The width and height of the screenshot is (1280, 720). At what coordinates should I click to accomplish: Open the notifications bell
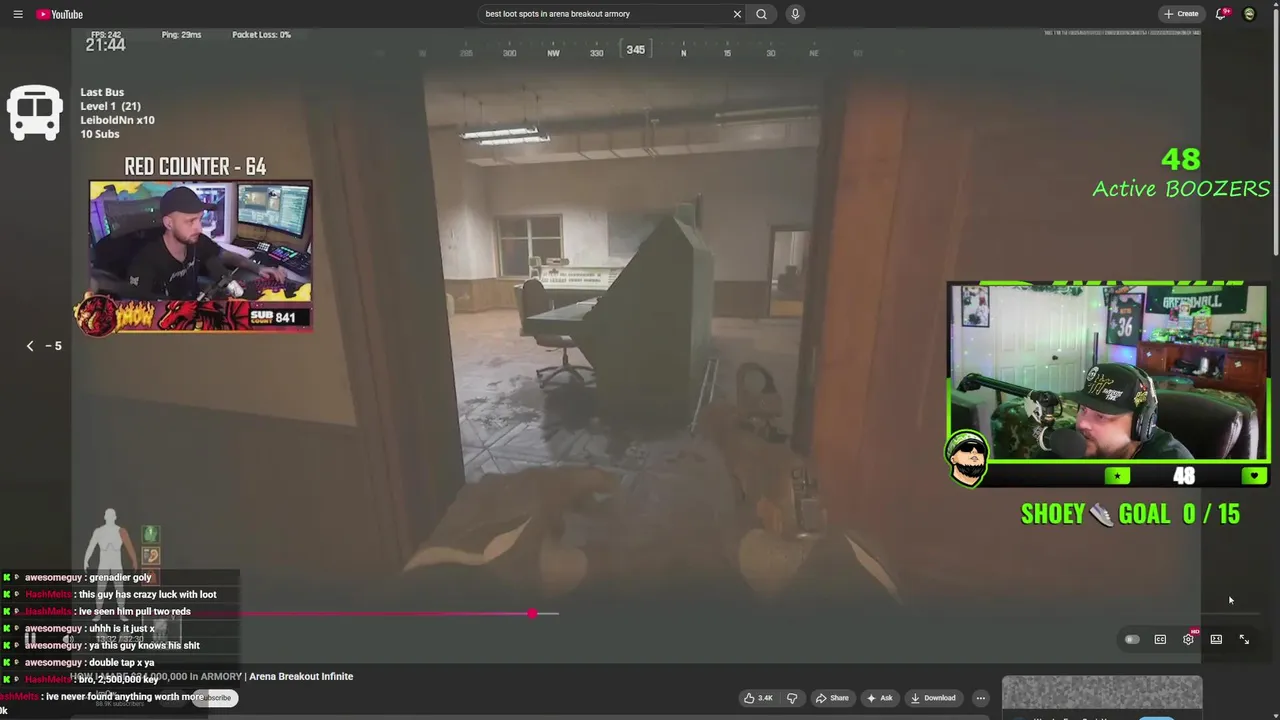(1221, 14)
